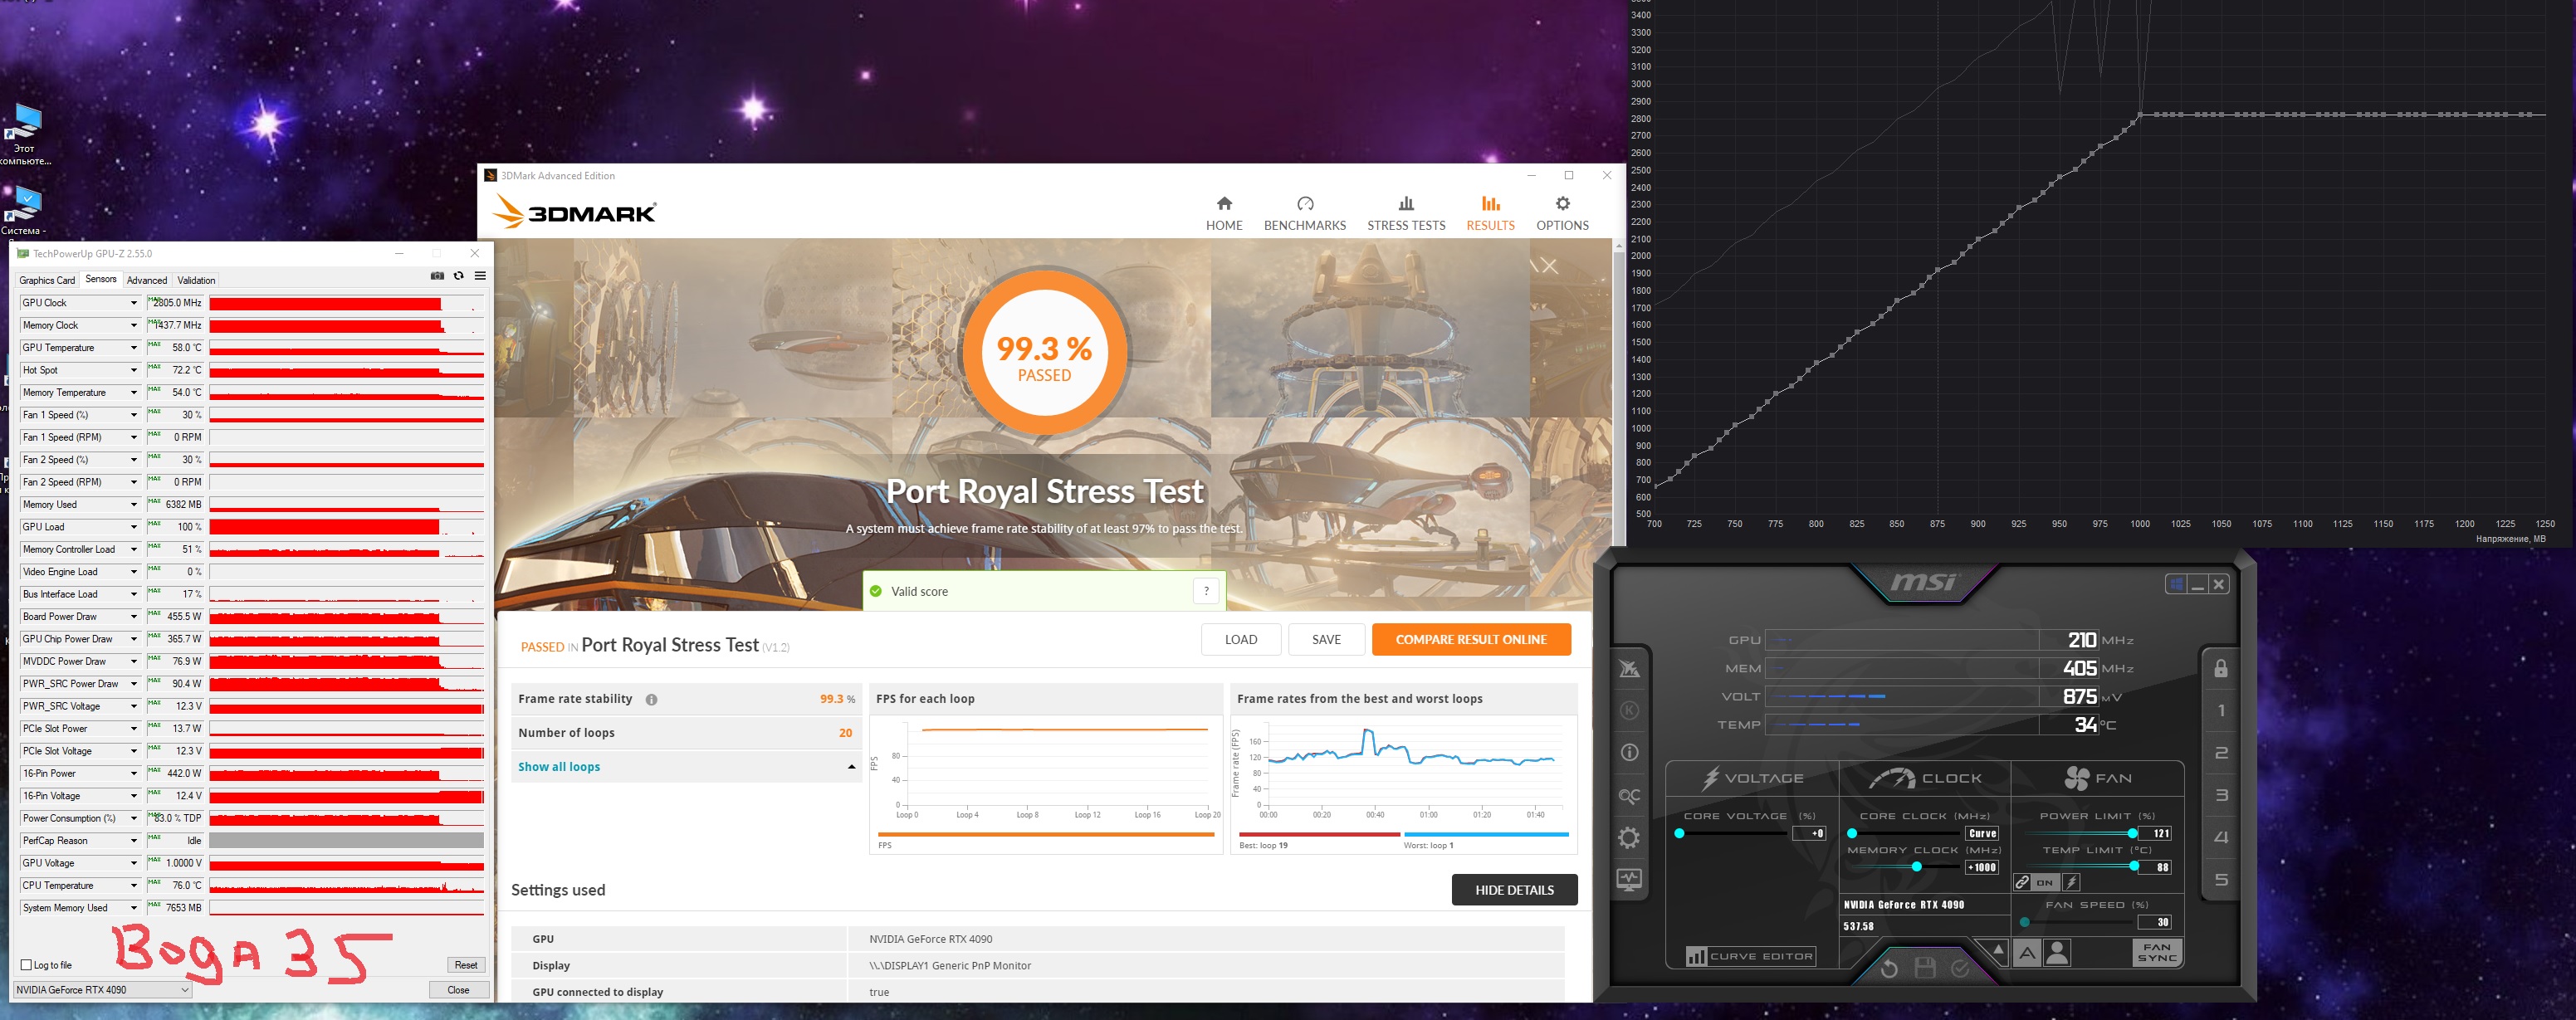Viewport: 2576px width, 1020px height.
Task: Open Afterburner hardware monitor icon
Action: coord(1629,880)
